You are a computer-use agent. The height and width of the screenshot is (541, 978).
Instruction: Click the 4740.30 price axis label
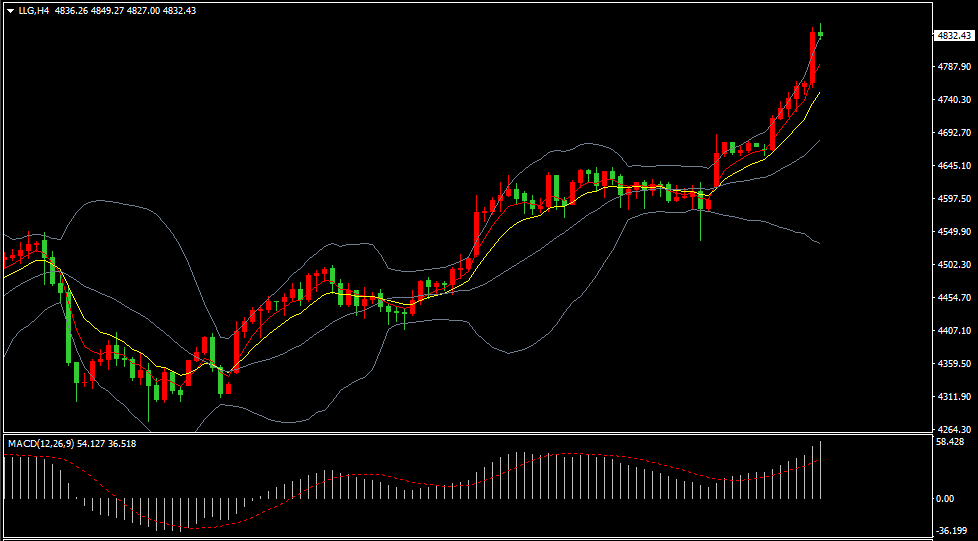[x=954, y=100]
